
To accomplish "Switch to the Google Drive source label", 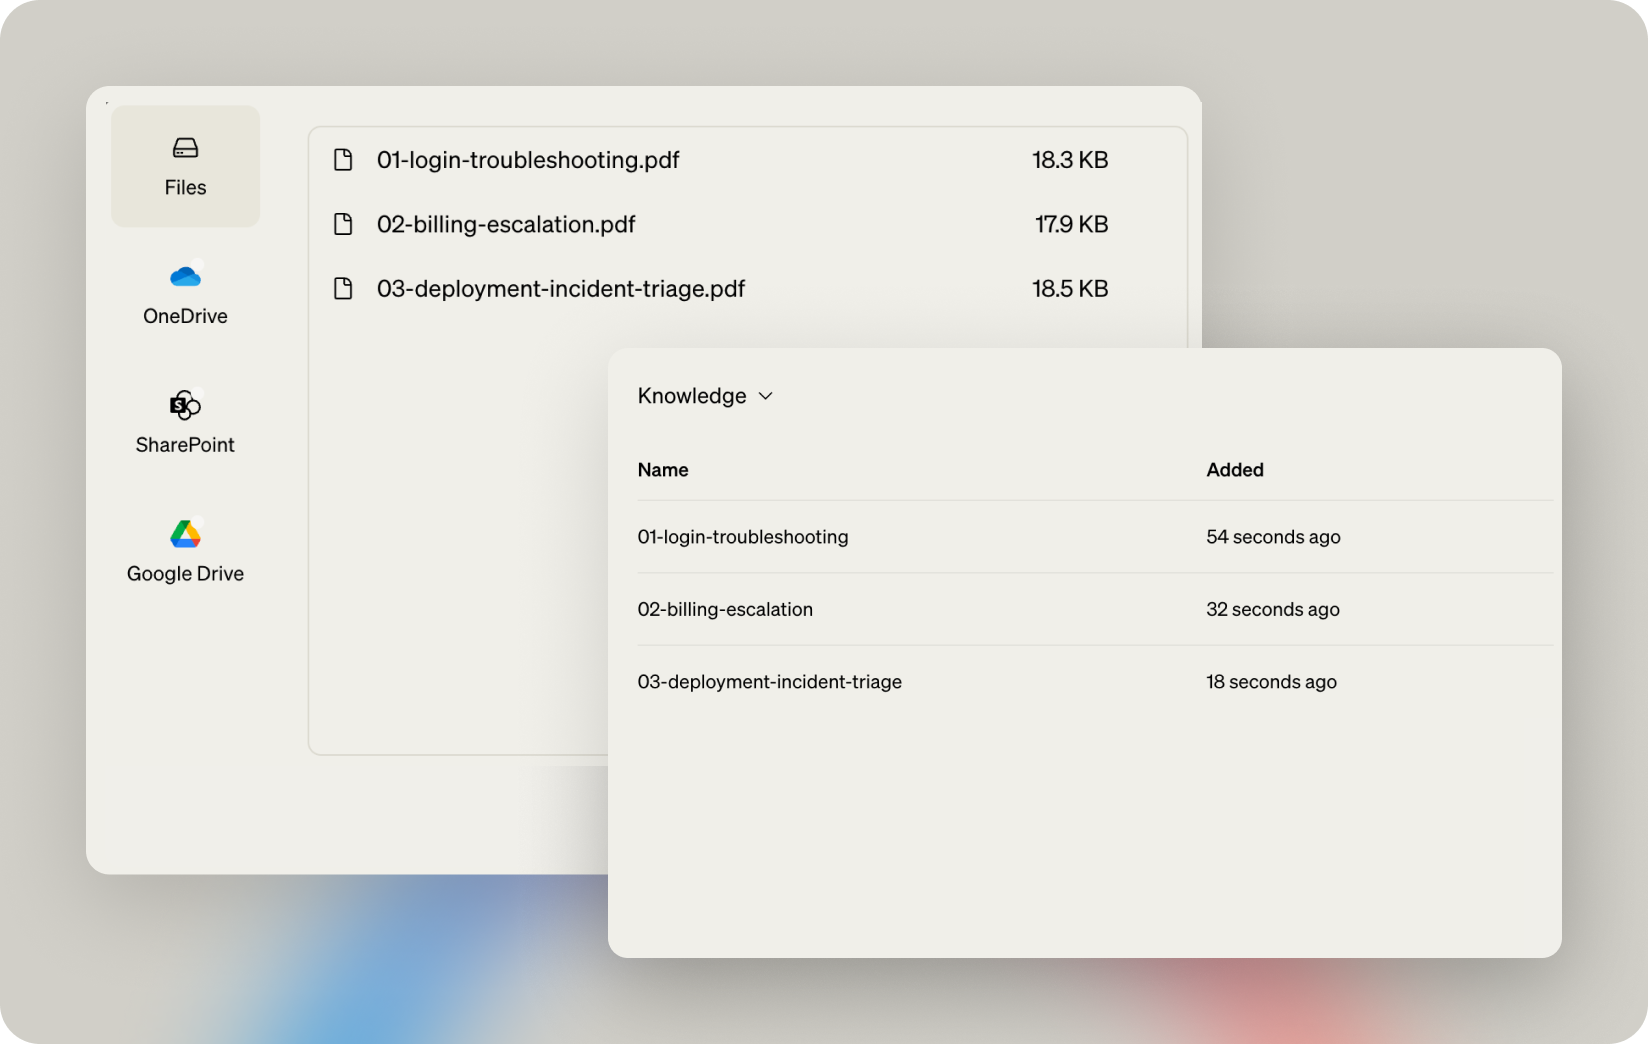I will [185, 574].
